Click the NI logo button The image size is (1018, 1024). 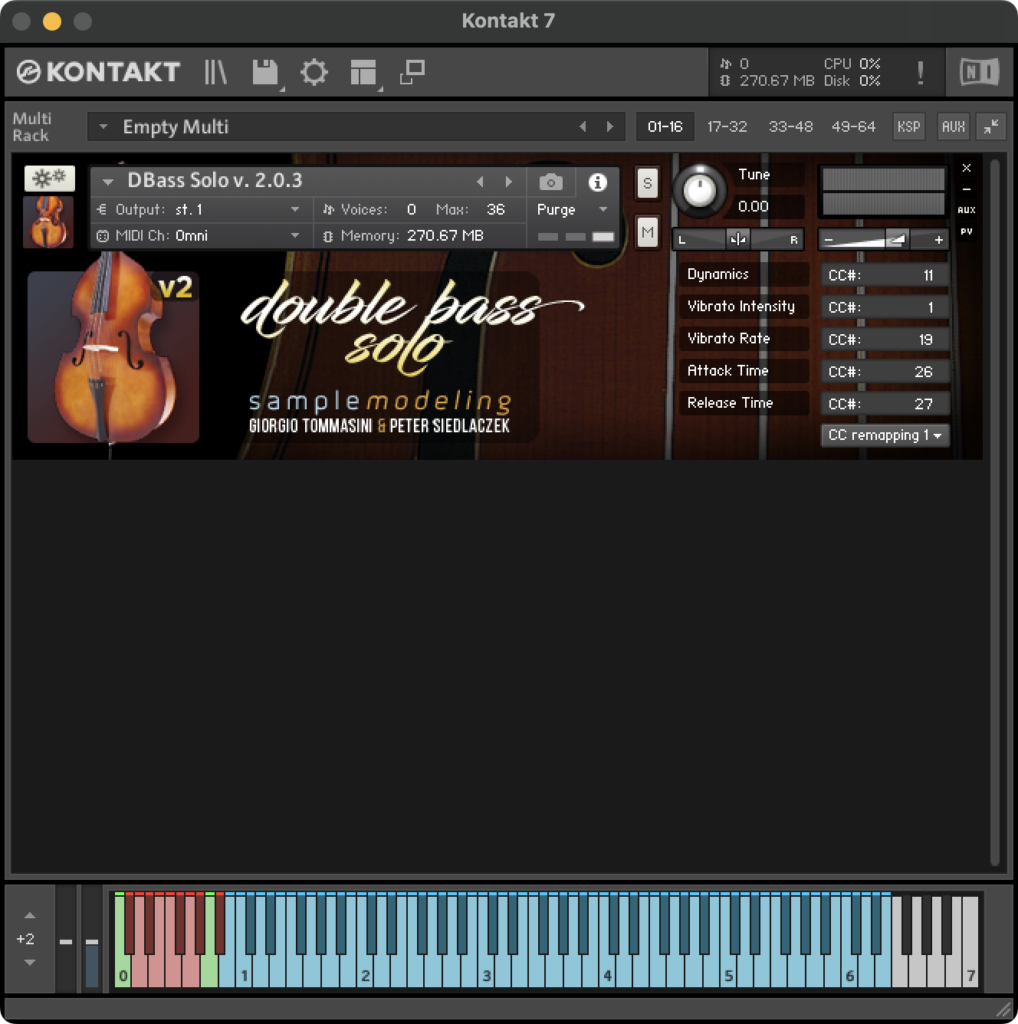(979, 72)
